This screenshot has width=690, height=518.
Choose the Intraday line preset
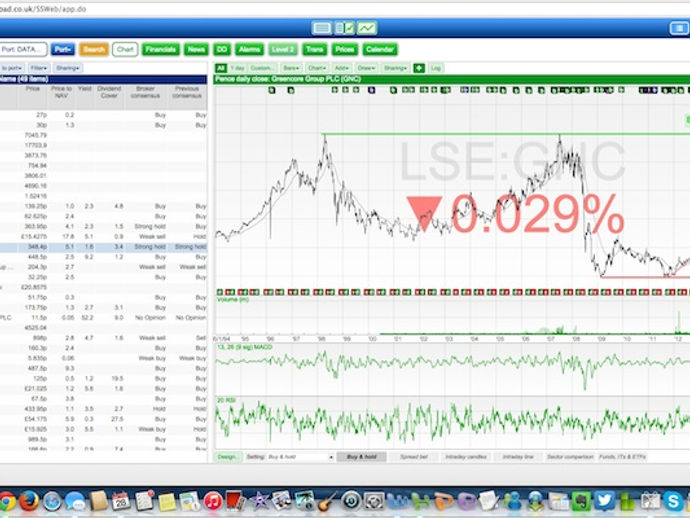click(x=518, y=457)
